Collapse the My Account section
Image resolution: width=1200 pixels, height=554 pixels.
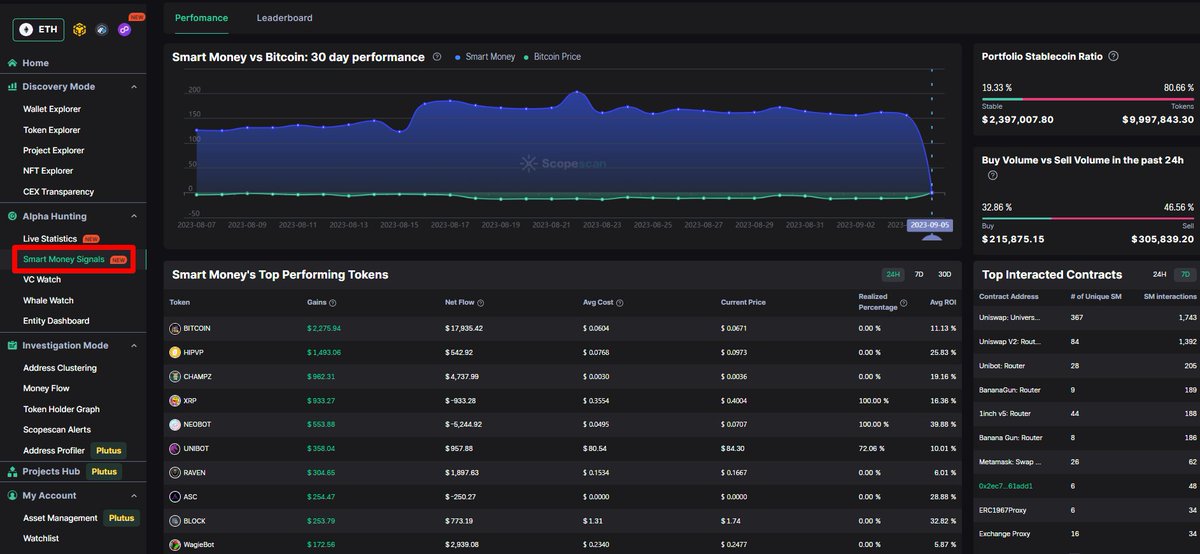133,495
